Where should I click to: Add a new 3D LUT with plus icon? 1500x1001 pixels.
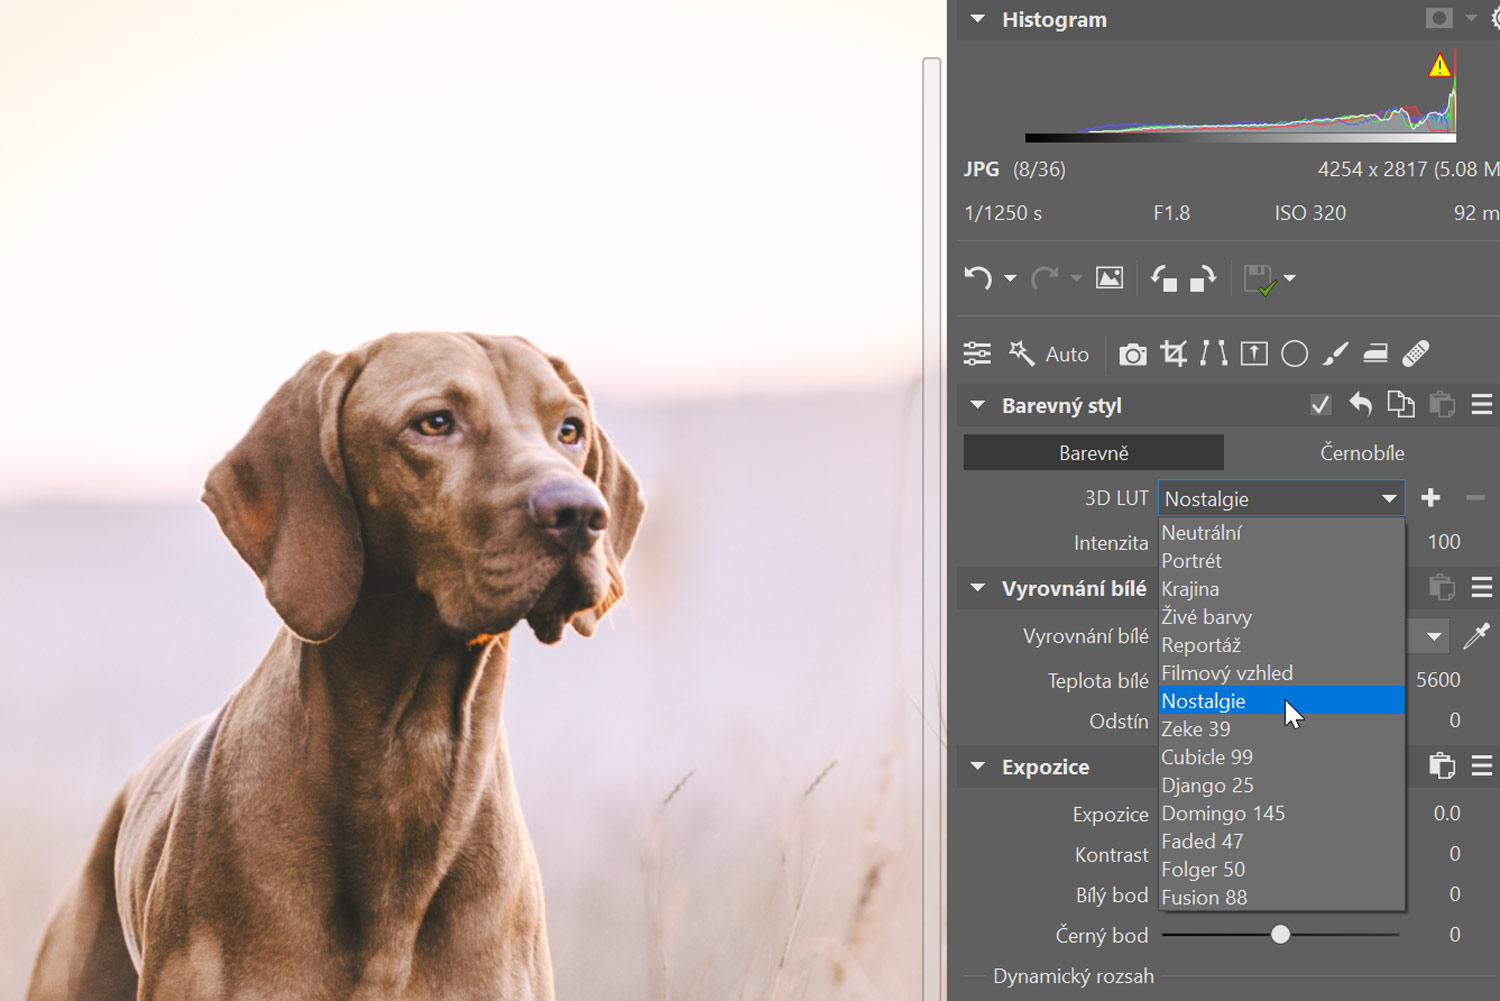pyautogui.click(x=1431, y=498)
